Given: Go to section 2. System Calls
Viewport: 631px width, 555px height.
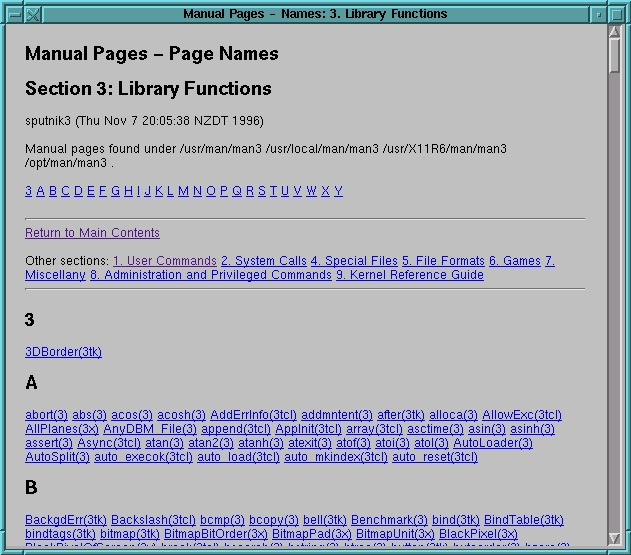Looking at the screenshot, I should [263, 261].
